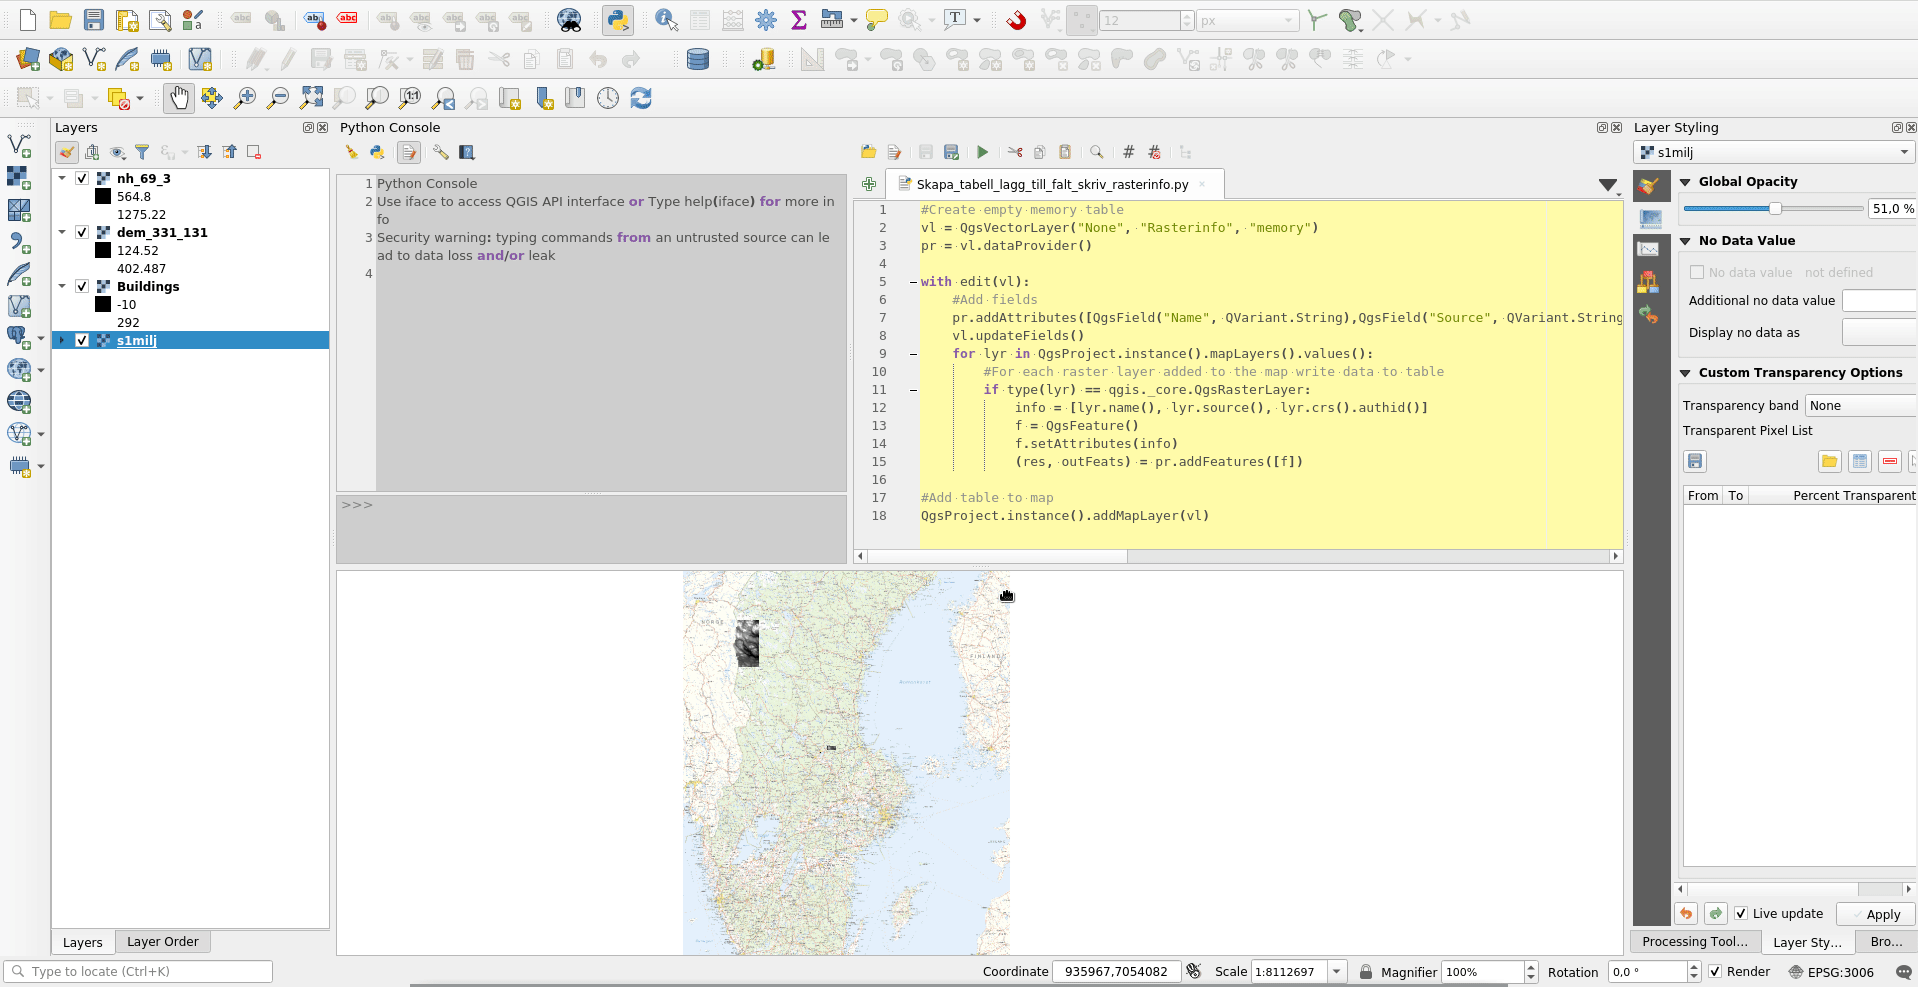Click the Additional no data value field

1879,301
